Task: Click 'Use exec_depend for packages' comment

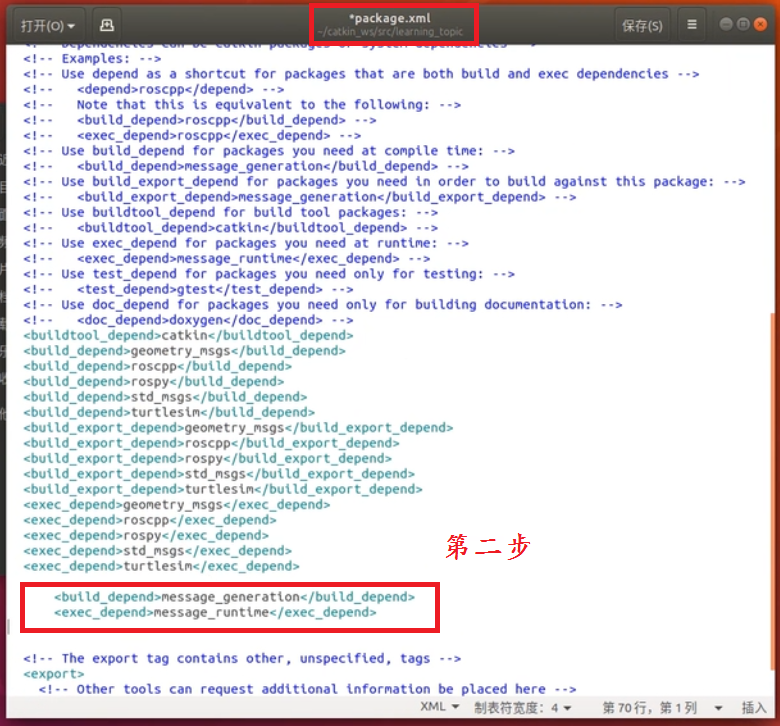Action: (246, 244)
